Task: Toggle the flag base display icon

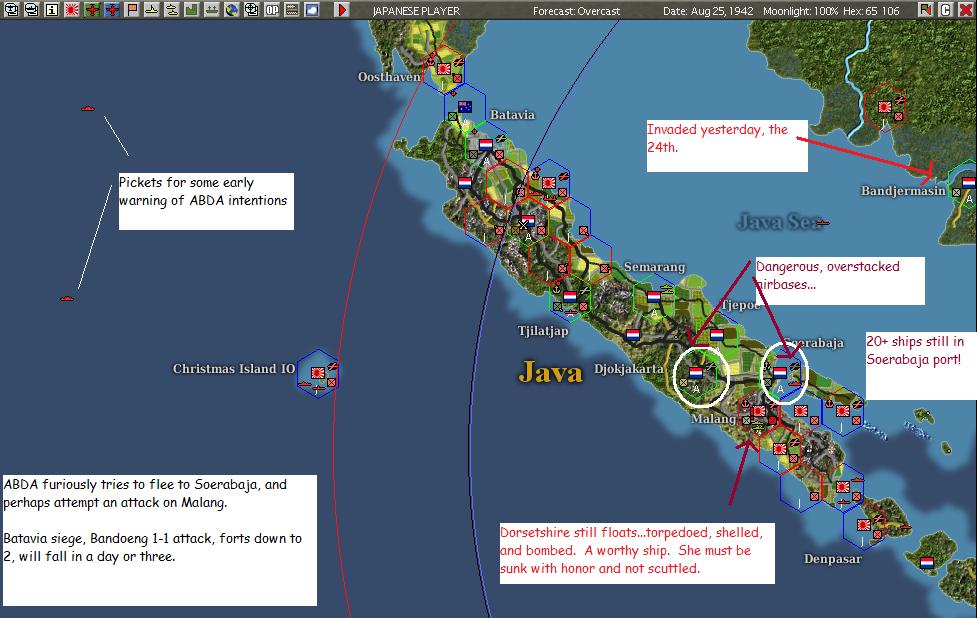Action: tap(130, 10)
